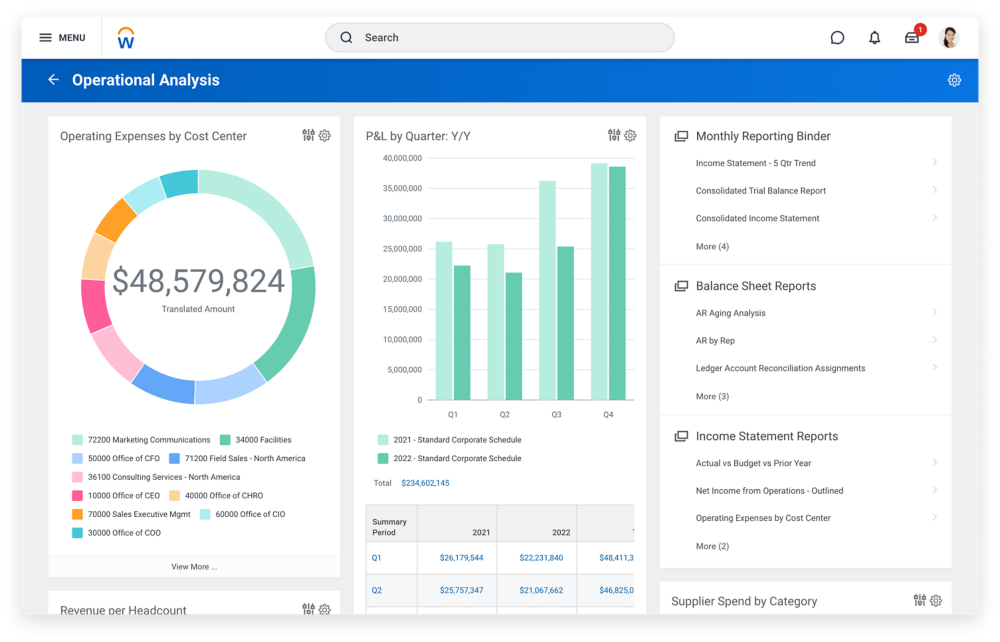
Task: Select the 2022 Standard Corporate Schedule legend swatch
Action: pos(382,458)
